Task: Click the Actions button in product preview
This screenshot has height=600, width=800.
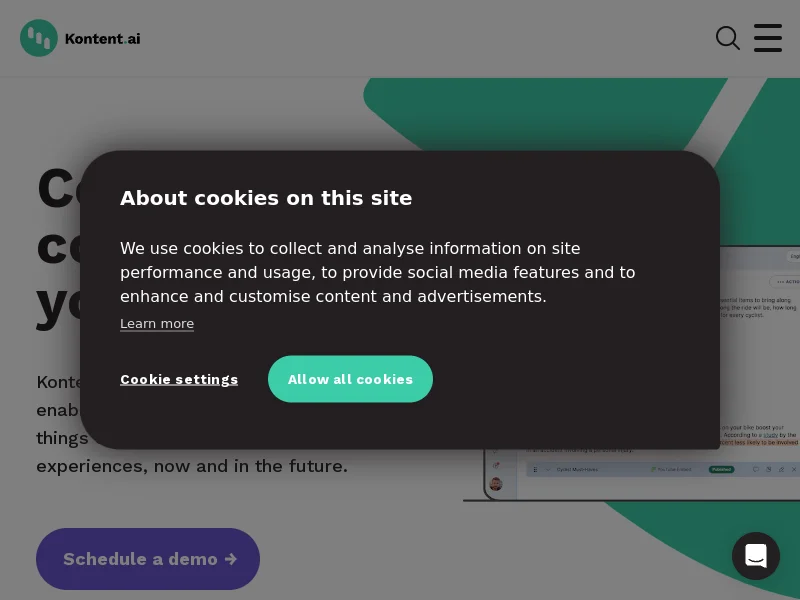Action: (x=786, y=282)
